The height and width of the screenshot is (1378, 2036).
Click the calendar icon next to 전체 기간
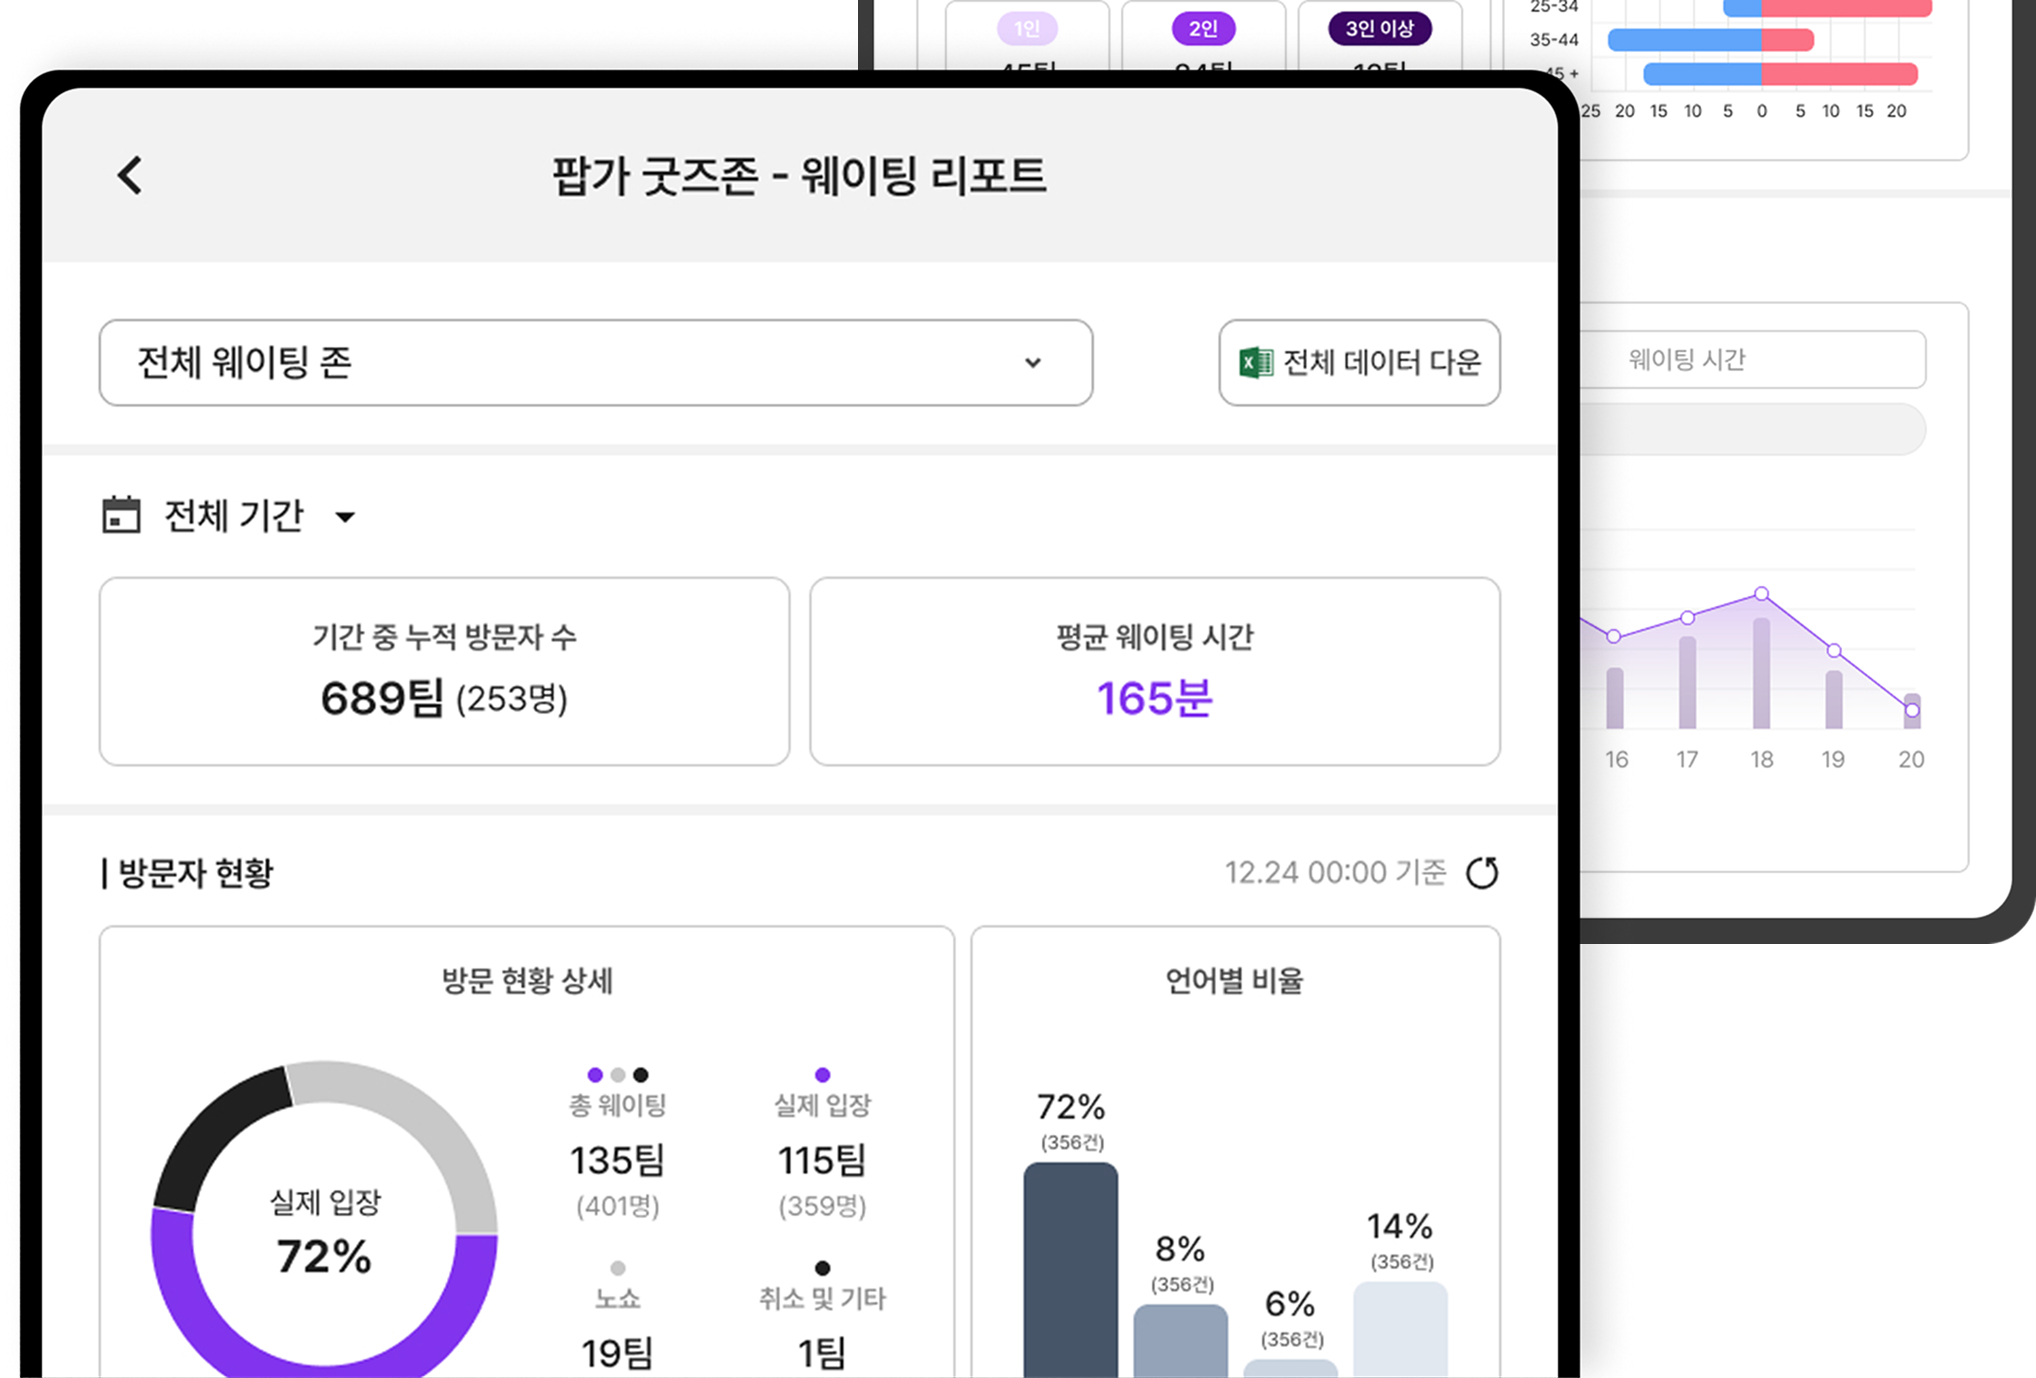(x=120, y=514)
